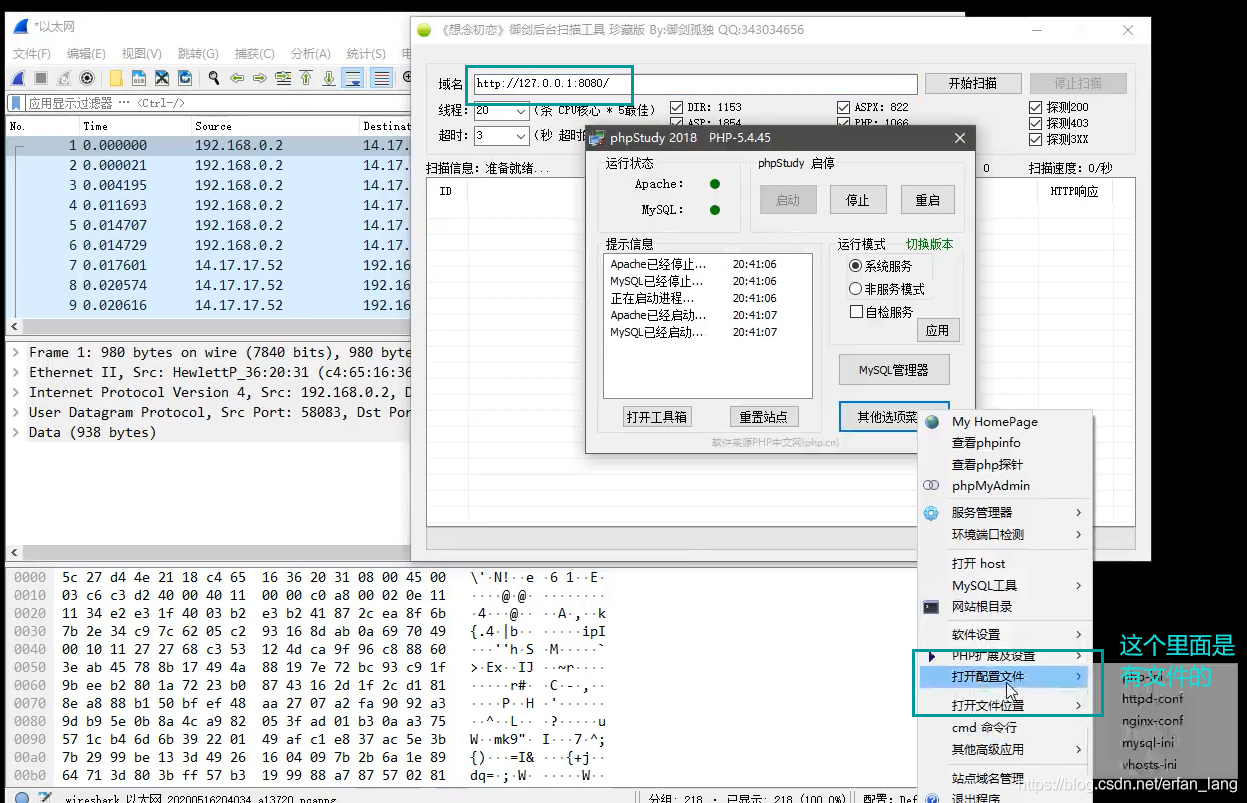
Task: Toggle ASPX: 822 checkbox
Action: [844, 107]
